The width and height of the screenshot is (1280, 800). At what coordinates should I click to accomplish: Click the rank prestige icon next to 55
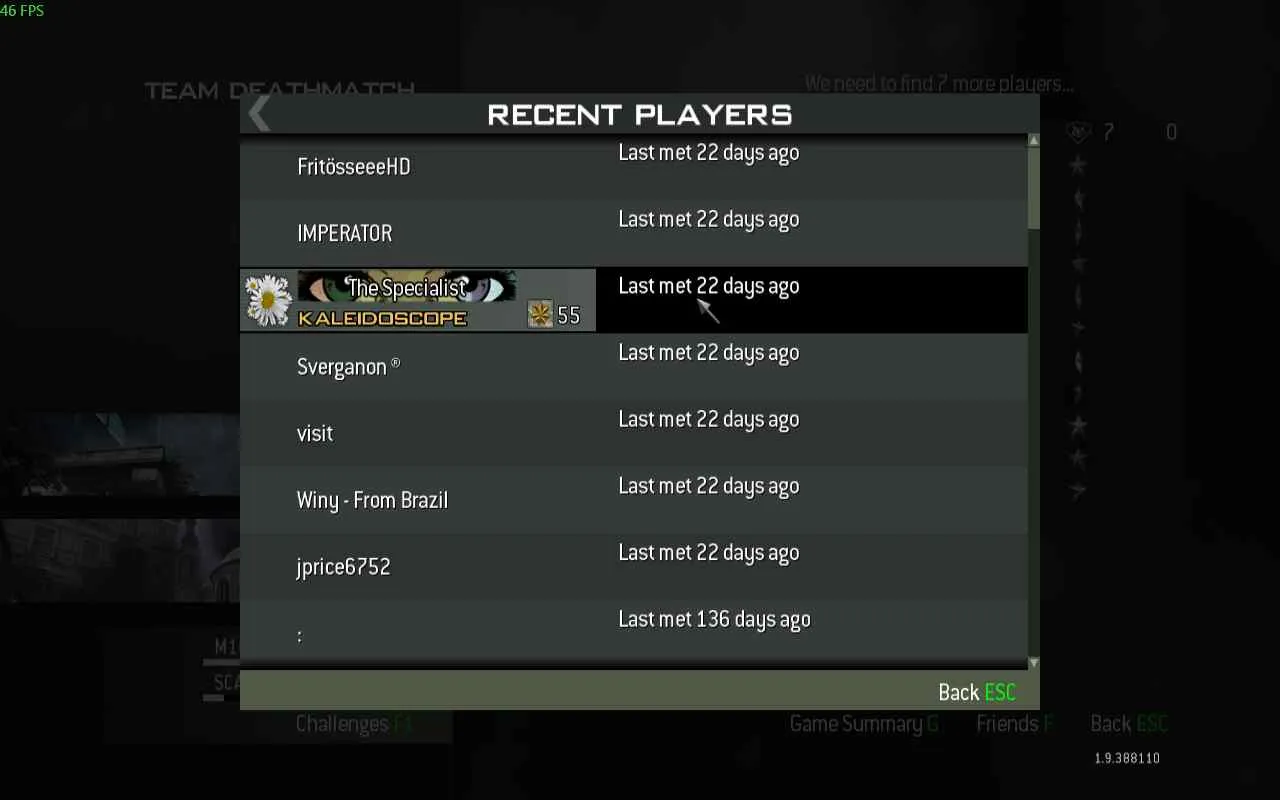tap(540, 315)
